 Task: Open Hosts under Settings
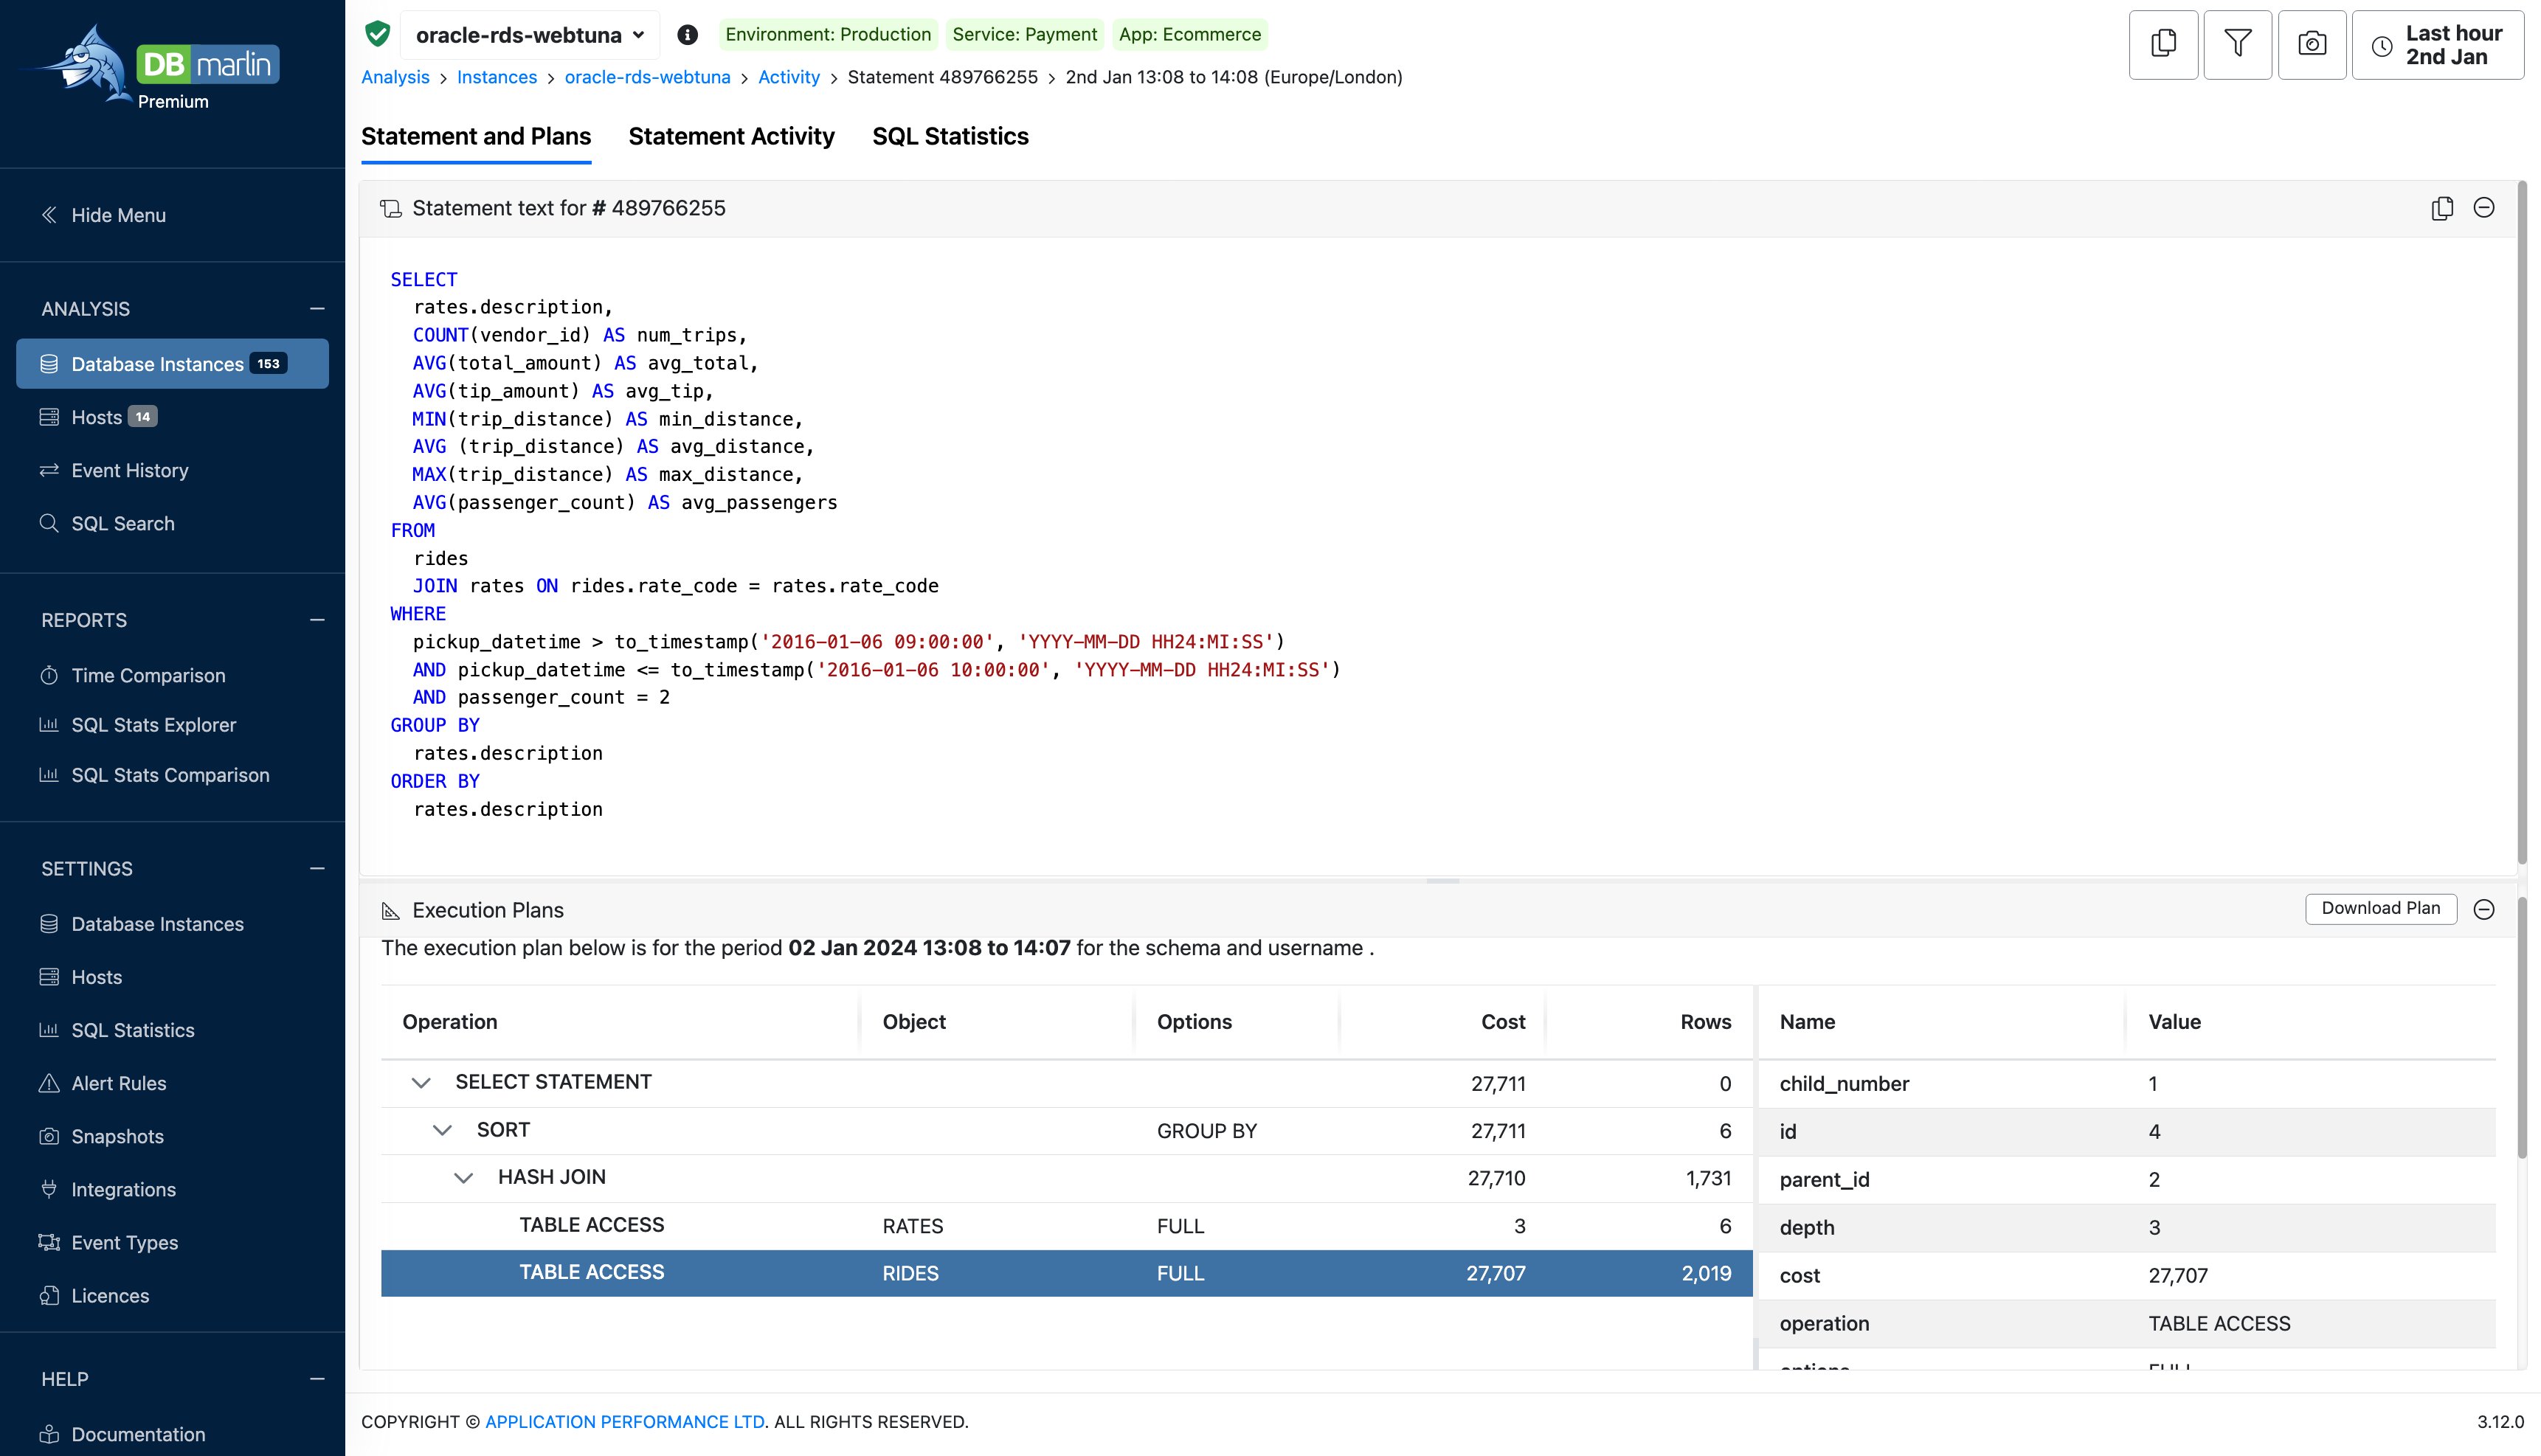(x=81, y=977)
